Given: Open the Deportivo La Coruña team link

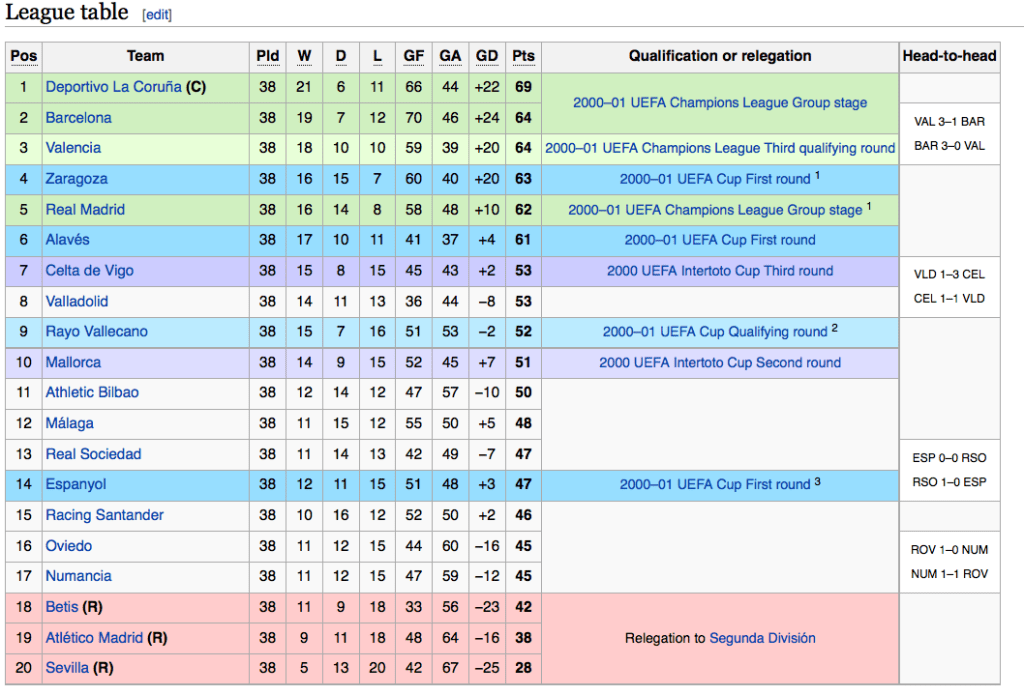Looking at the screenshot, I should (113, 87).
